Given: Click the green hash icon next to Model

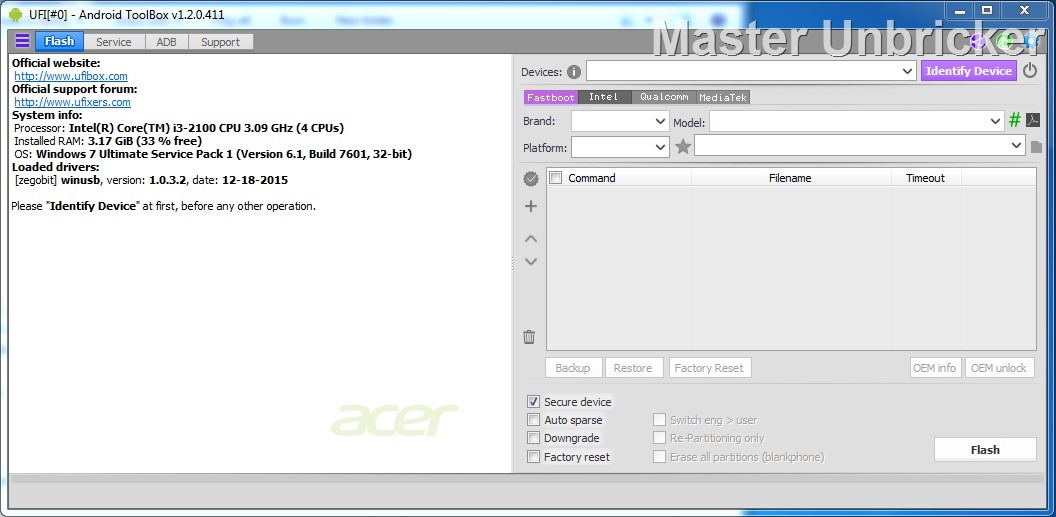Looking at the screenshot, I should (1015, 121).
